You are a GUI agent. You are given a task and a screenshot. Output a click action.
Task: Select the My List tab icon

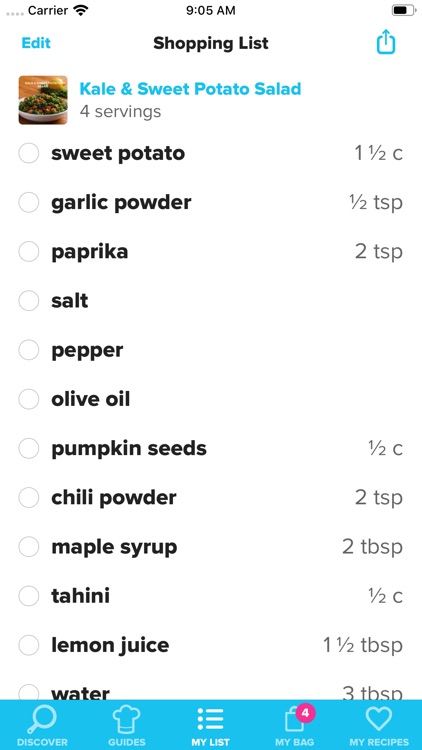(x=211, y=719)
